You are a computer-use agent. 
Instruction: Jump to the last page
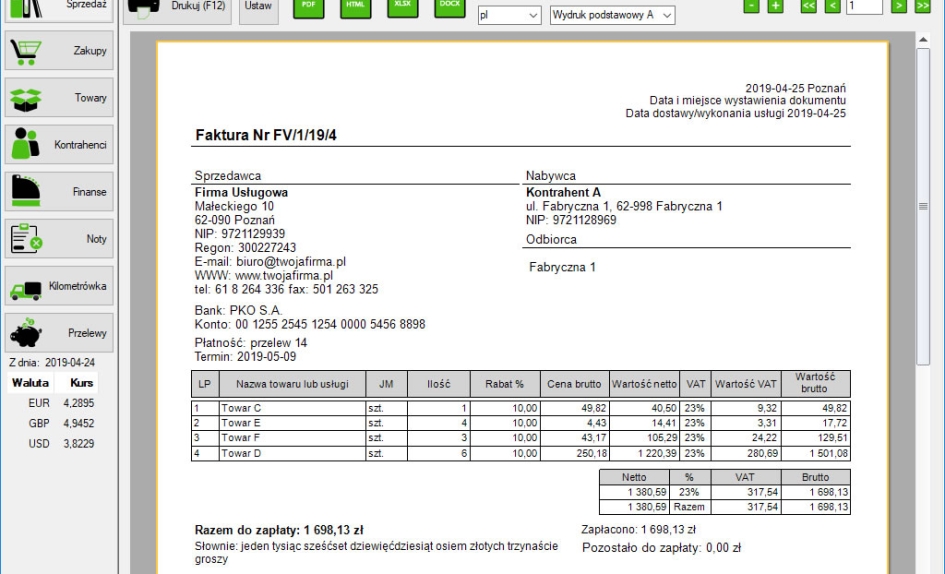922,7
